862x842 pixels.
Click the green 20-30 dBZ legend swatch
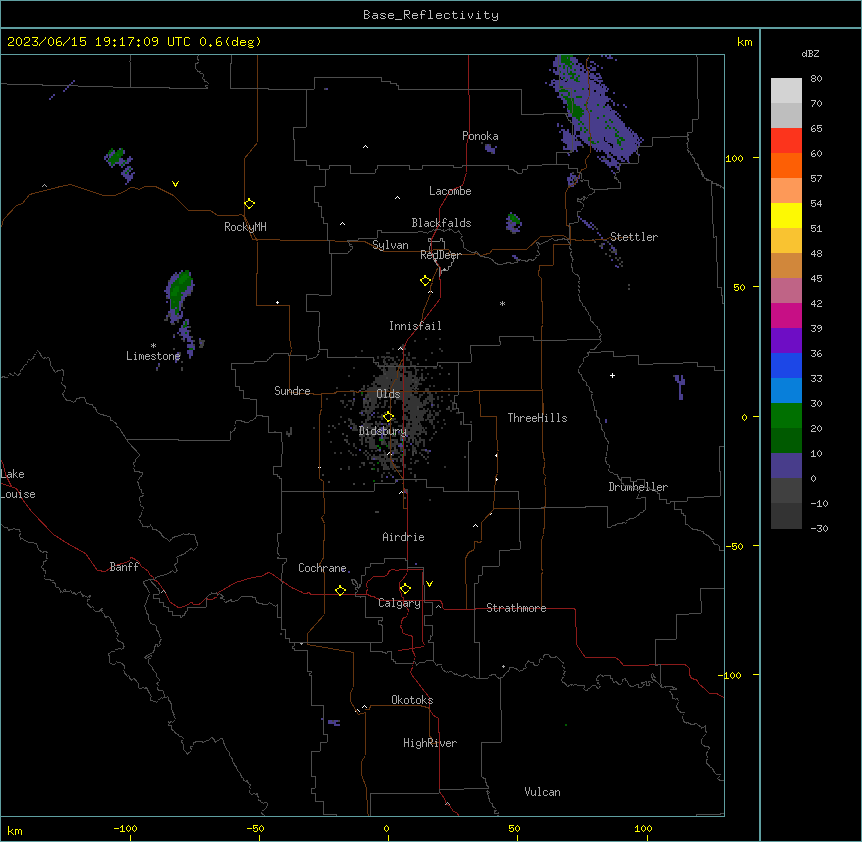pyautogui.click(x=786, y=416)
